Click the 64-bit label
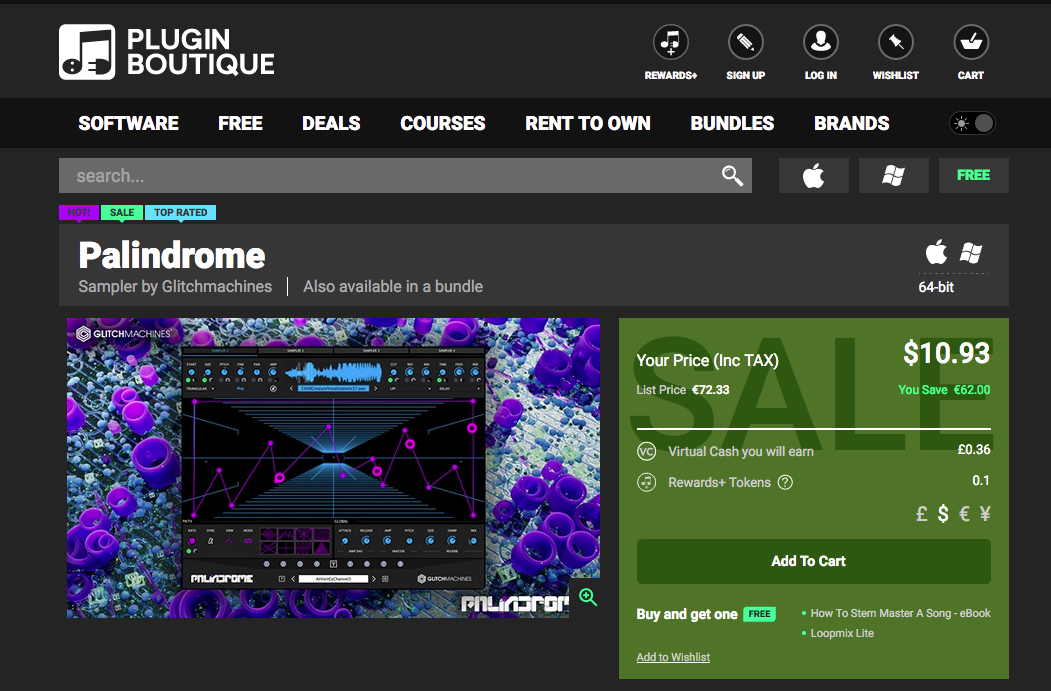This screenshot has height=691, width=1051. click(936, 287)
